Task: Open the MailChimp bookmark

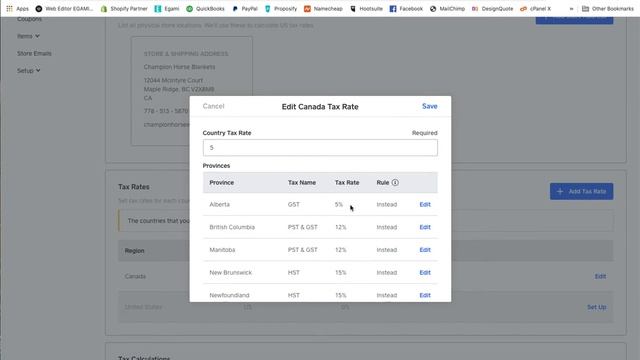Action: click(447, 9)
